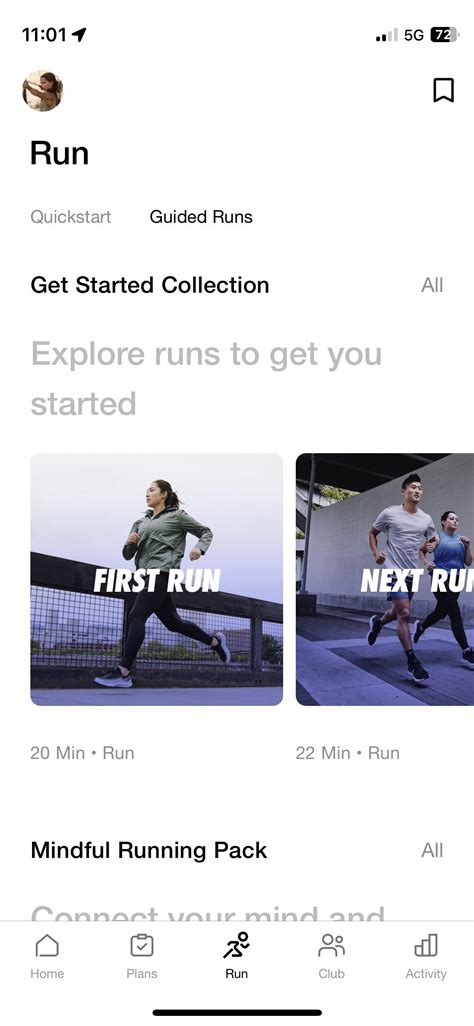Open the Next Run guided run card
Viewport: 474px width, 1026px height.
pyautogui.click(x=385, y=579)
